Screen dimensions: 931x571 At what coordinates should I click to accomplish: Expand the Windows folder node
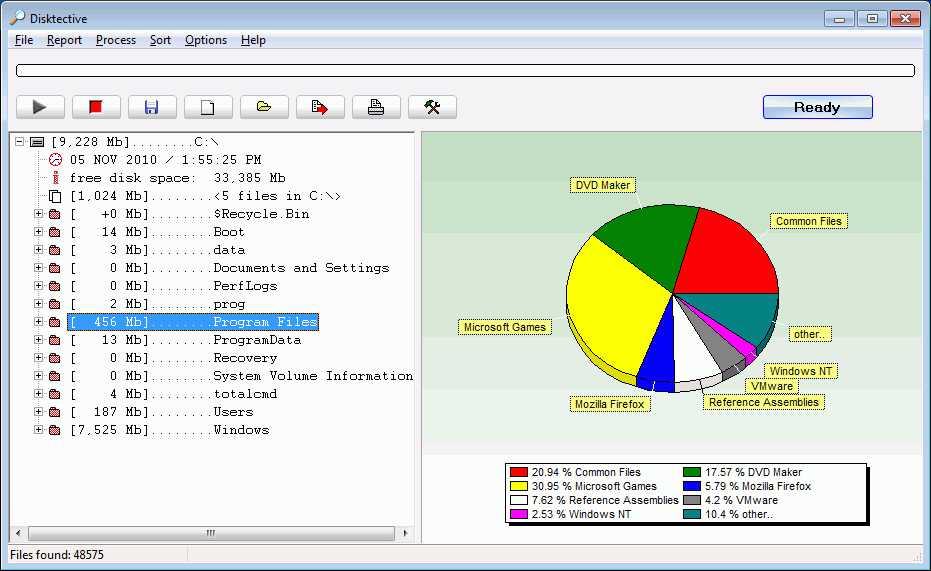click(38, 430)
